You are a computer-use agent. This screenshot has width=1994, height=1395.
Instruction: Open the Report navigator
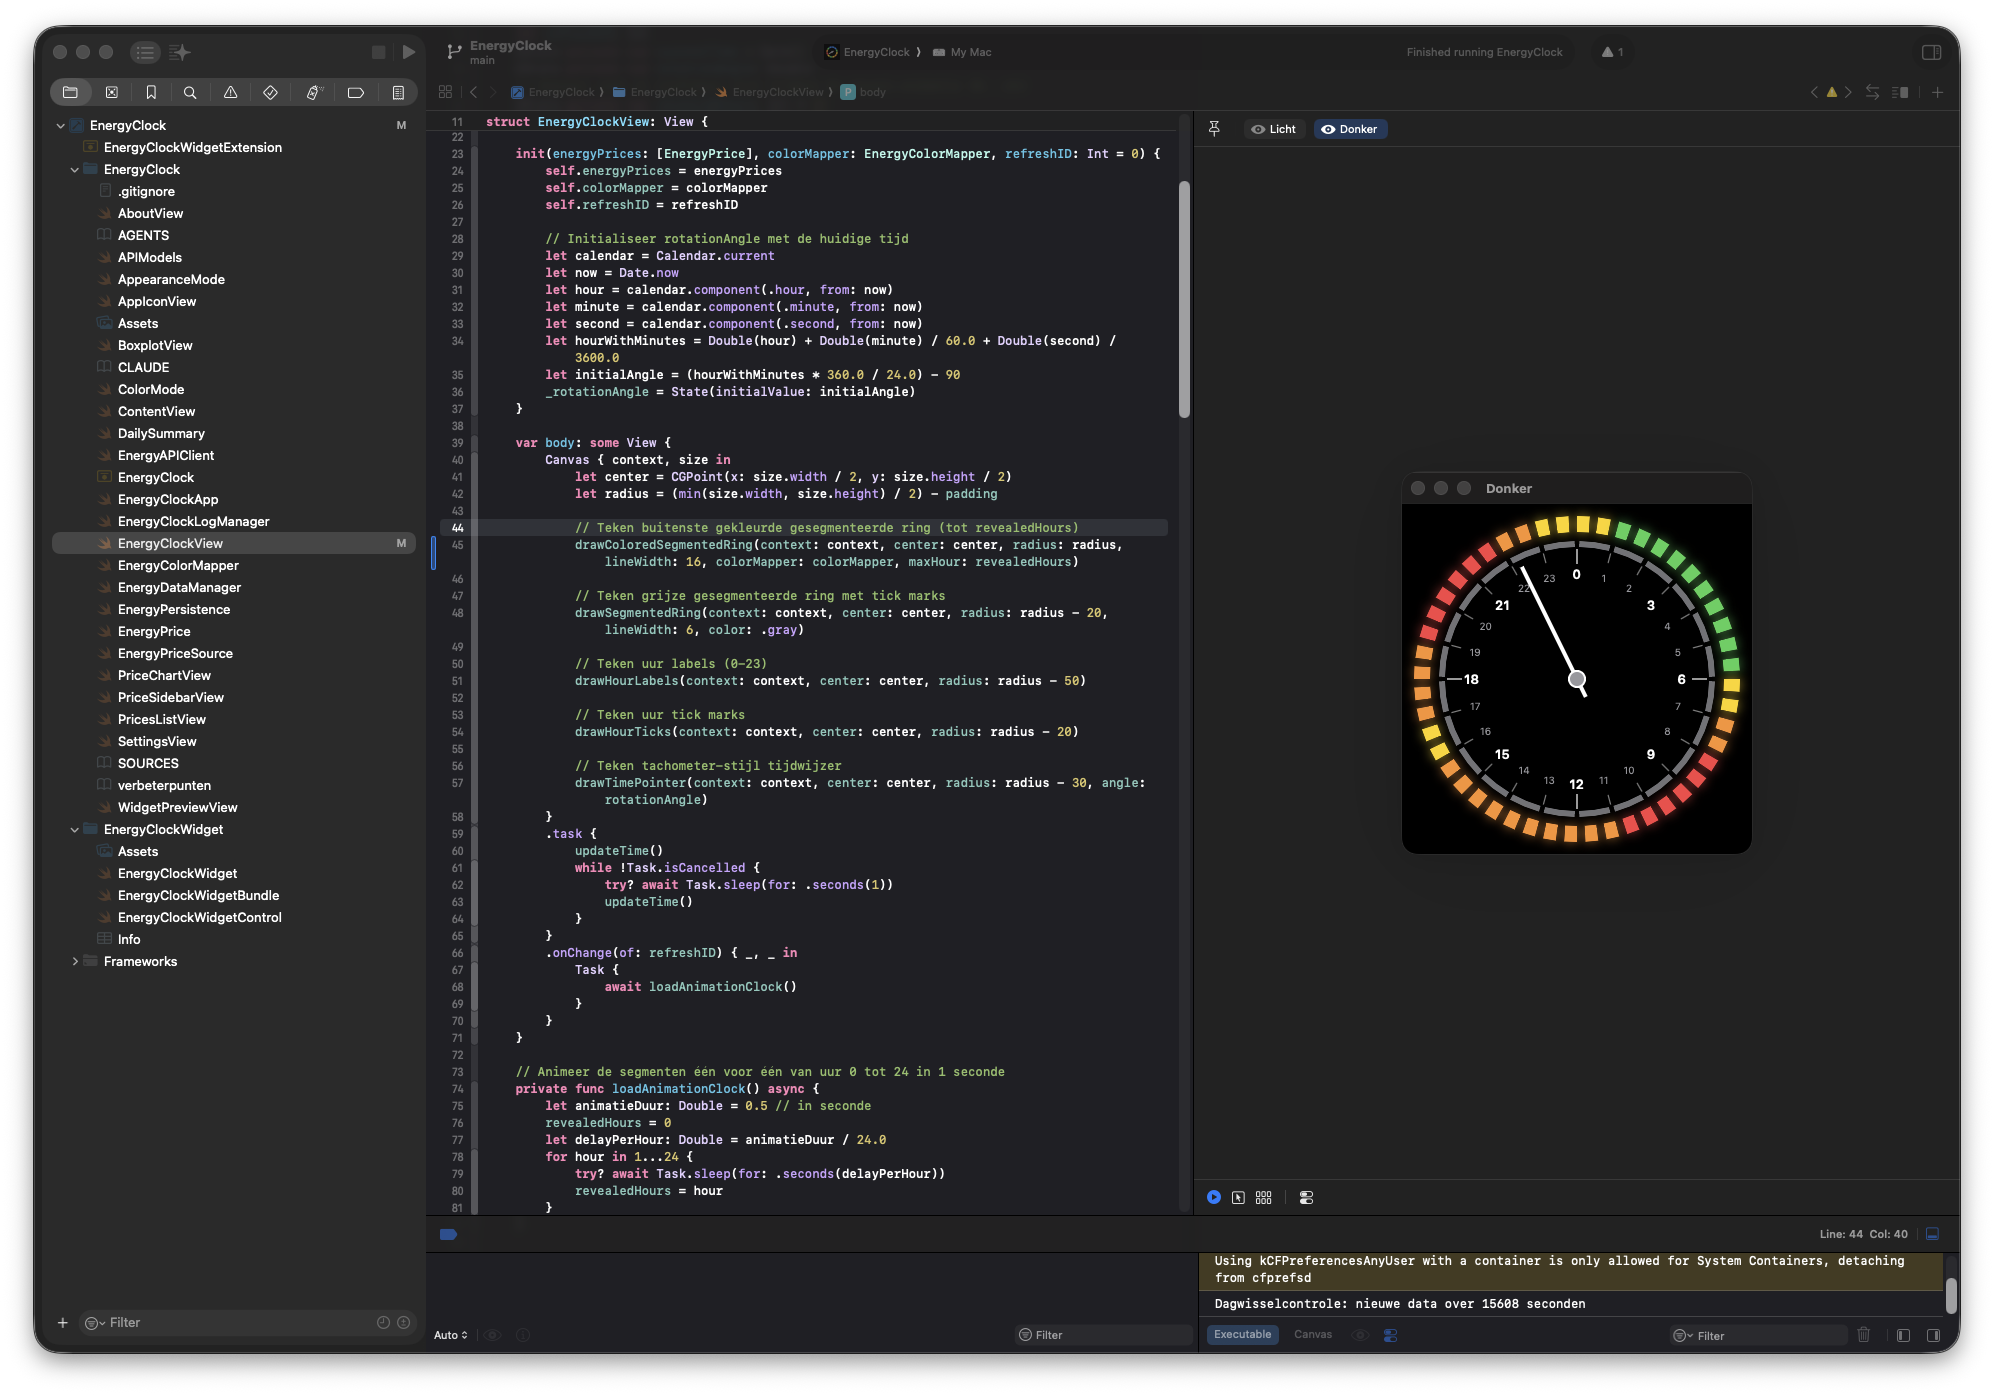tap(399, 92)
